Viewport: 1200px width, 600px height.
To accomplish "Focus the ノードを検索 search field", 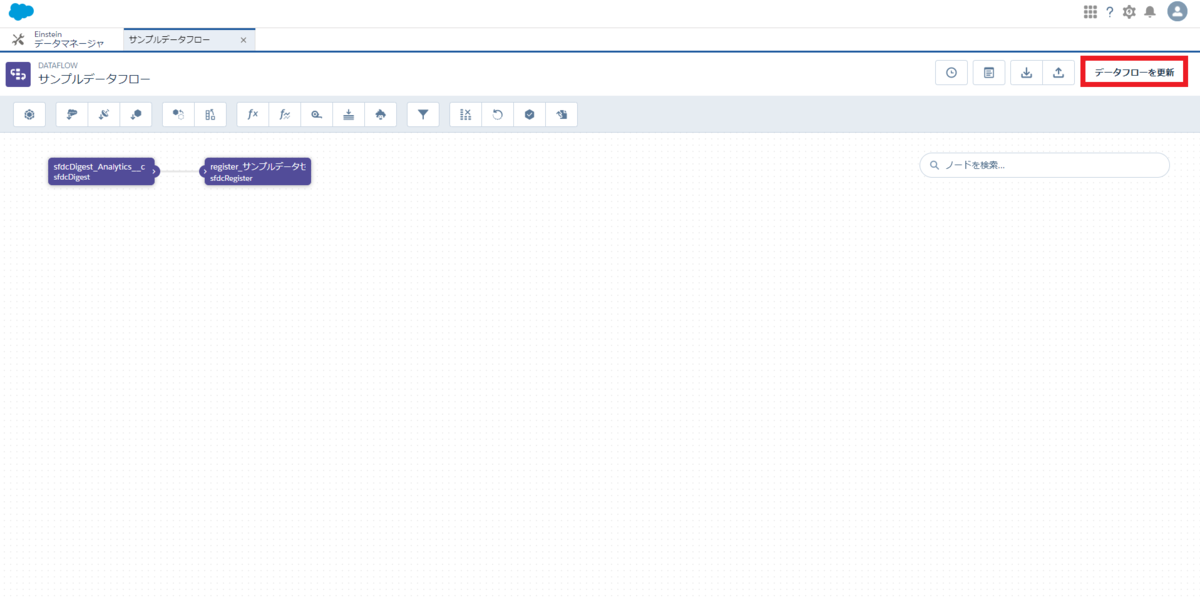I will (1044, 165).
